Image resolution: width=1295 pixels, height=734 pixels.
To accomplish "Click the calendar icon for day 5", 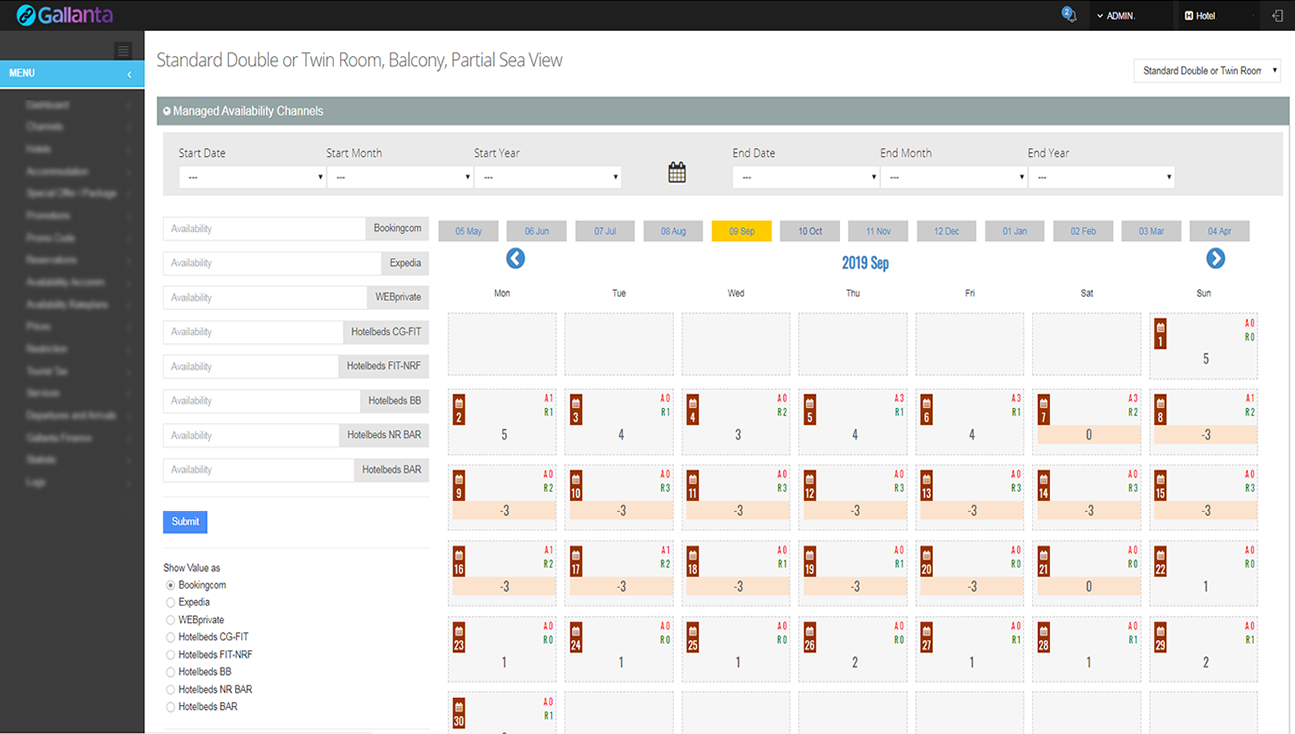I will [x=810, y=410].
